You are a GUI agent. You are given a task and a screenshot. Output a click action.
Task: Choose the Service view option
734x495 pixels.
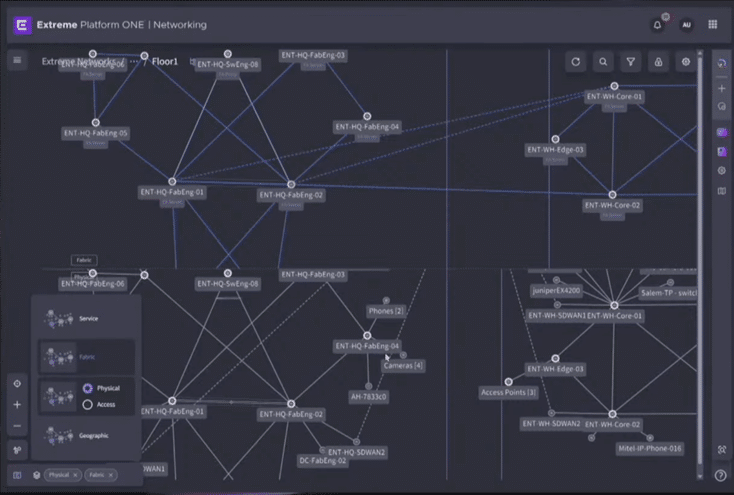(87, 318)
